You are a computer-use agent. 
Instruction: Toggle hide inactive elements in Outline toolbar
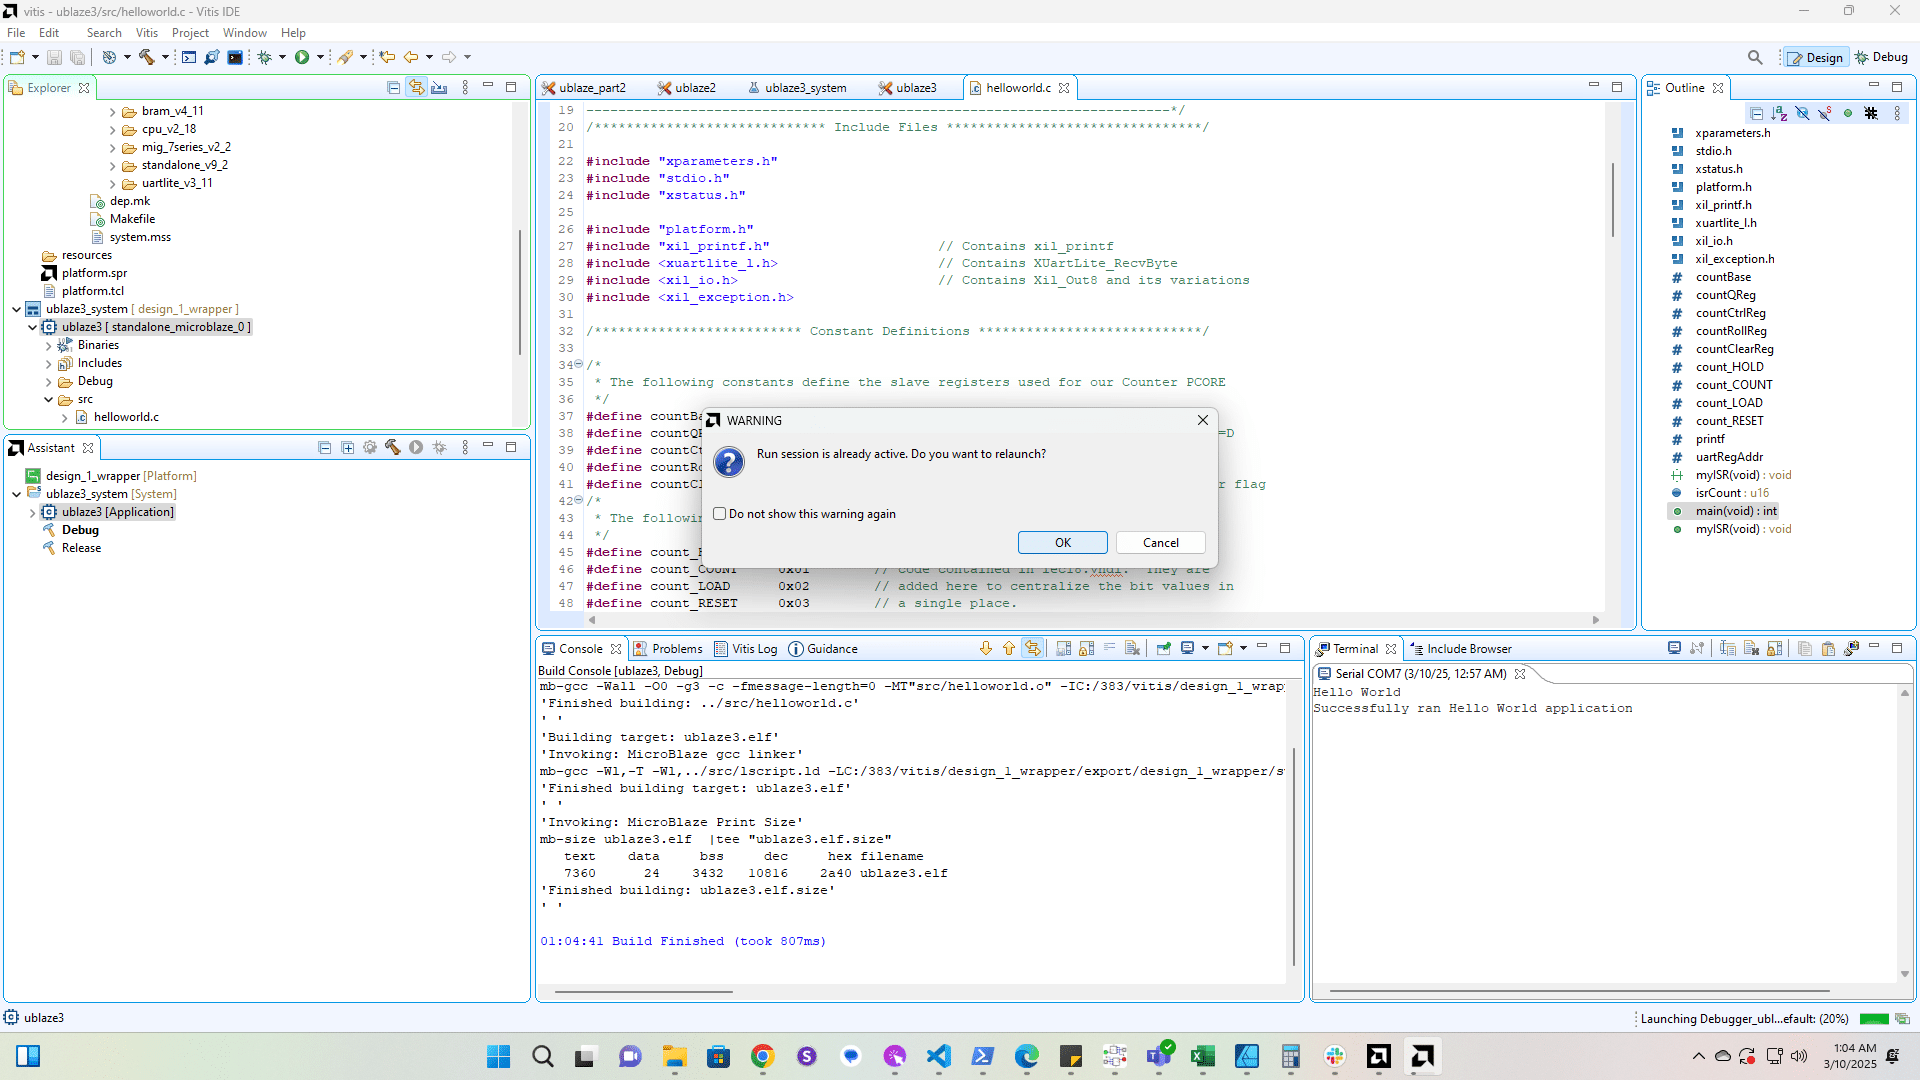(1871, 113)
